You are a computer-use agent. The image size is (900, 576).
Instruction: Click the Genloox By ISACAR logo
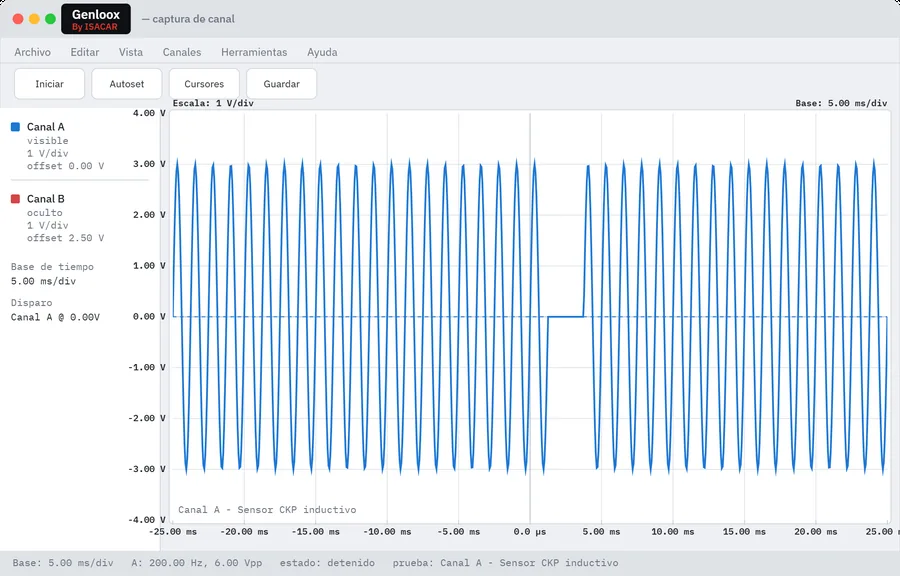[x=96, y=19]
